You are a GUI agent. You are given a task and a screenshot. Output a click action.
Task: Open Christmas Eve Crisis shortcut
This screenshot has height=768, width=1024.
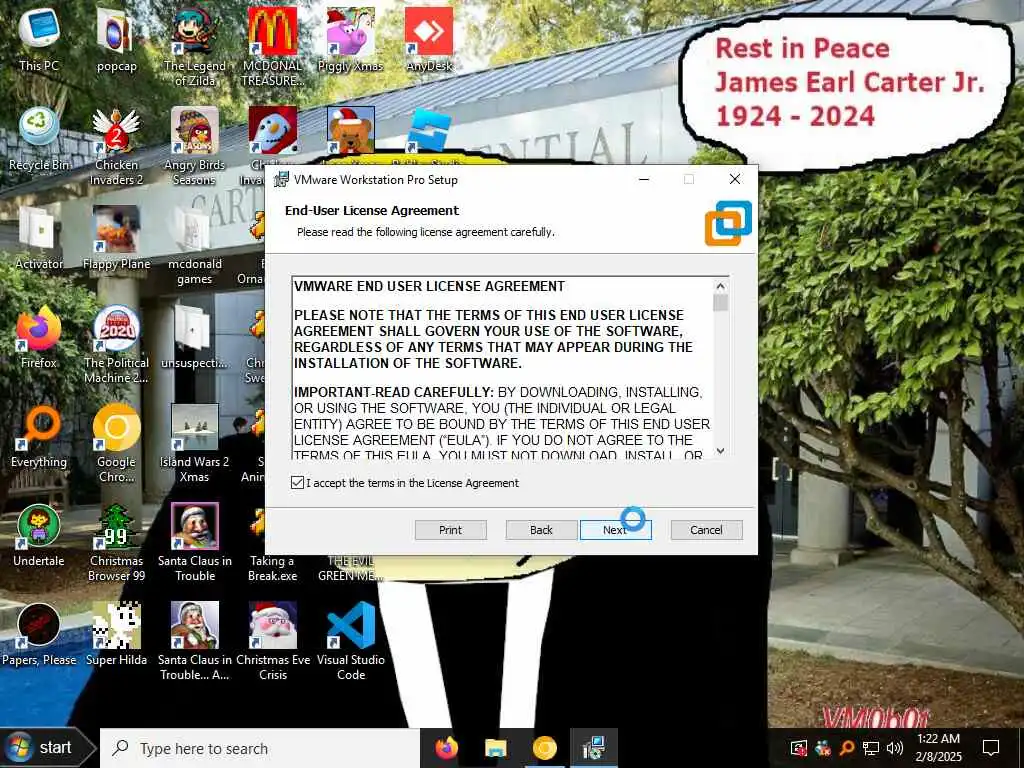click(x=272, y=643)
